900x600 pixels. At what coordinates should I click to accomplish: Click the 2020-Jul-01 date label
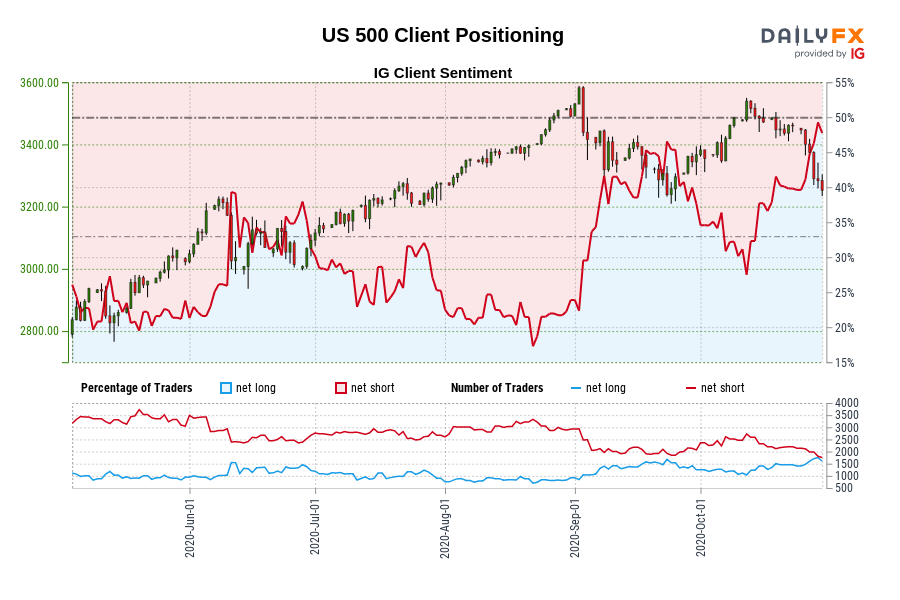point(315,527)
